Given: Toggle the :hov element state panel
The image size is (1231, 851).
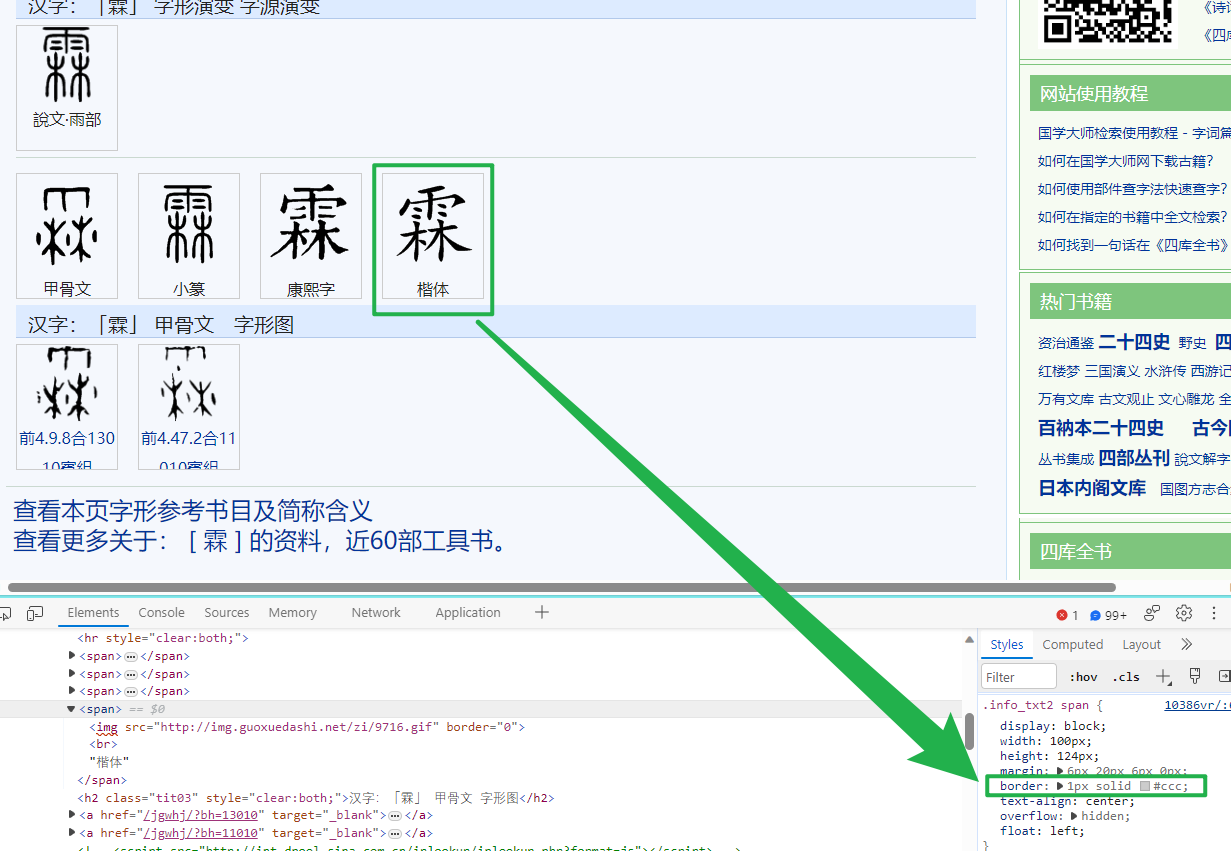Looking at the screenshot, I should (1084, 677).
